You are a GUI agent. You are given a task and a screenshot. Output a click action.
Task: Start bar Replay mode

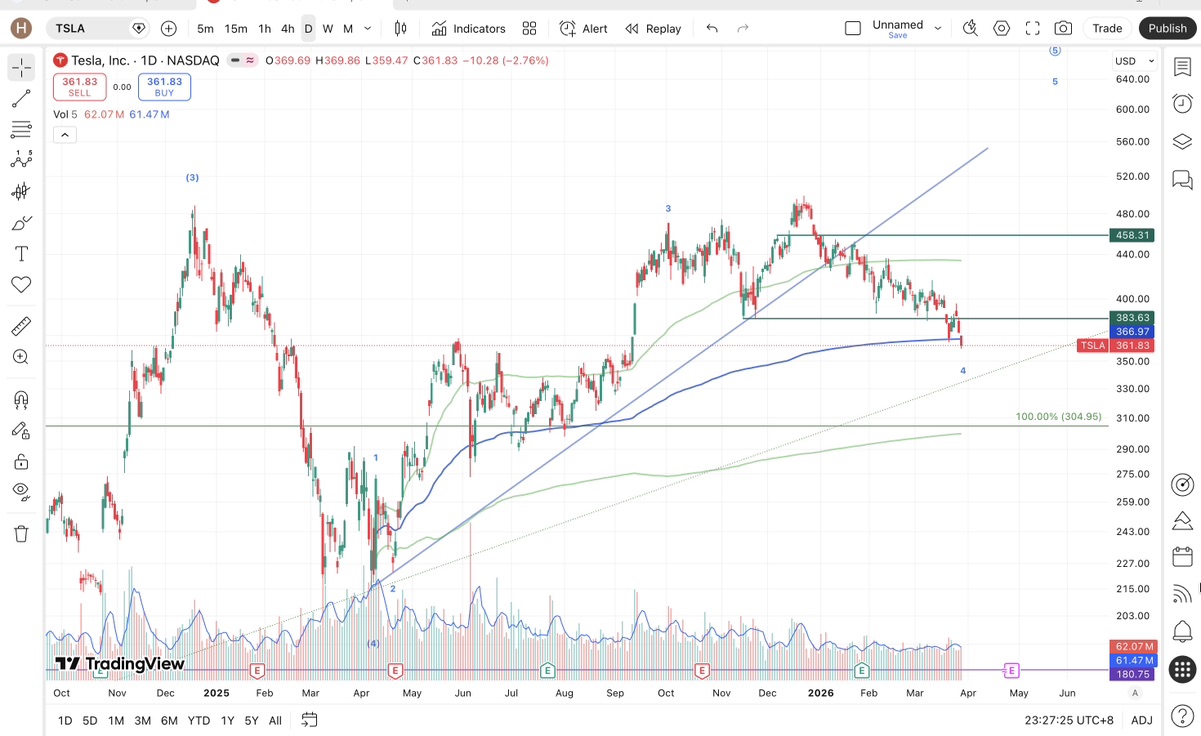point(653,28)
